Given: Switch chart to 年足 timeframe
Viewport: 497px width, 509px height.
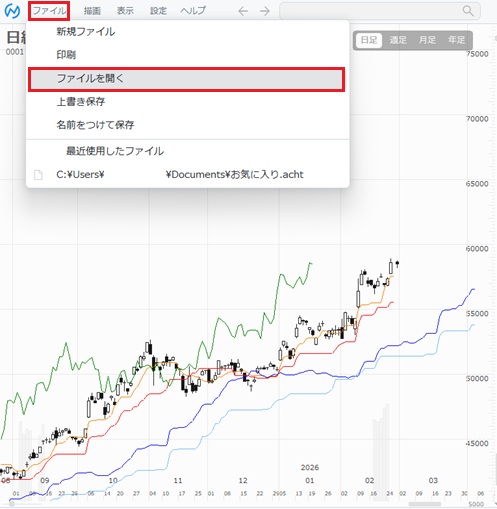Looking at the screenshot, I should 456,40.
